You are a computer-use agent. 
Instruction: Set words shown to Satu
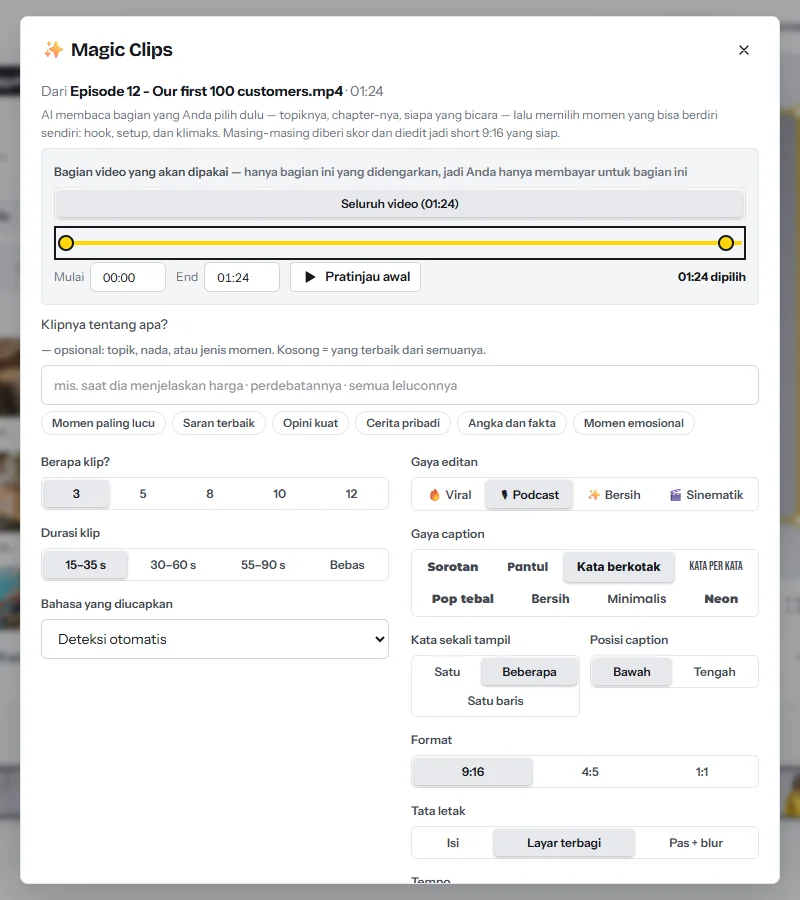tap(447, 672)
